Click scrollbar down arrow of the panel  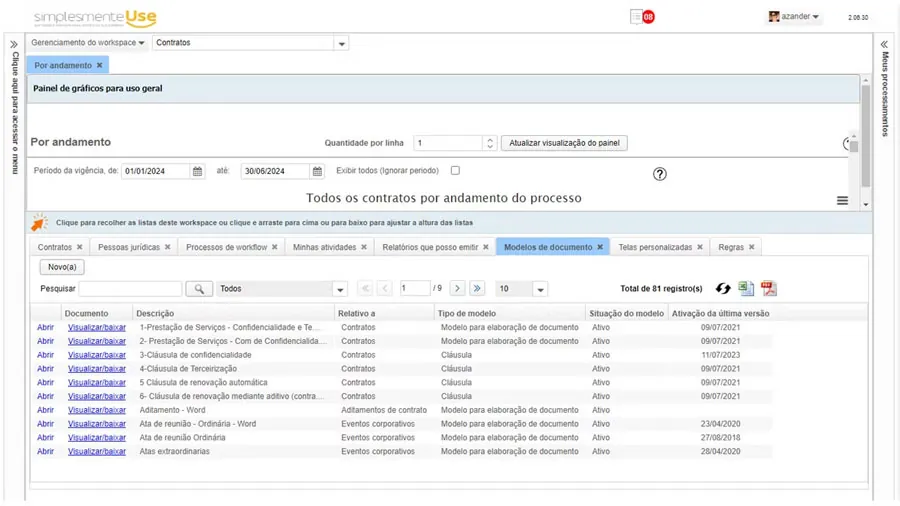coord(866,205)
